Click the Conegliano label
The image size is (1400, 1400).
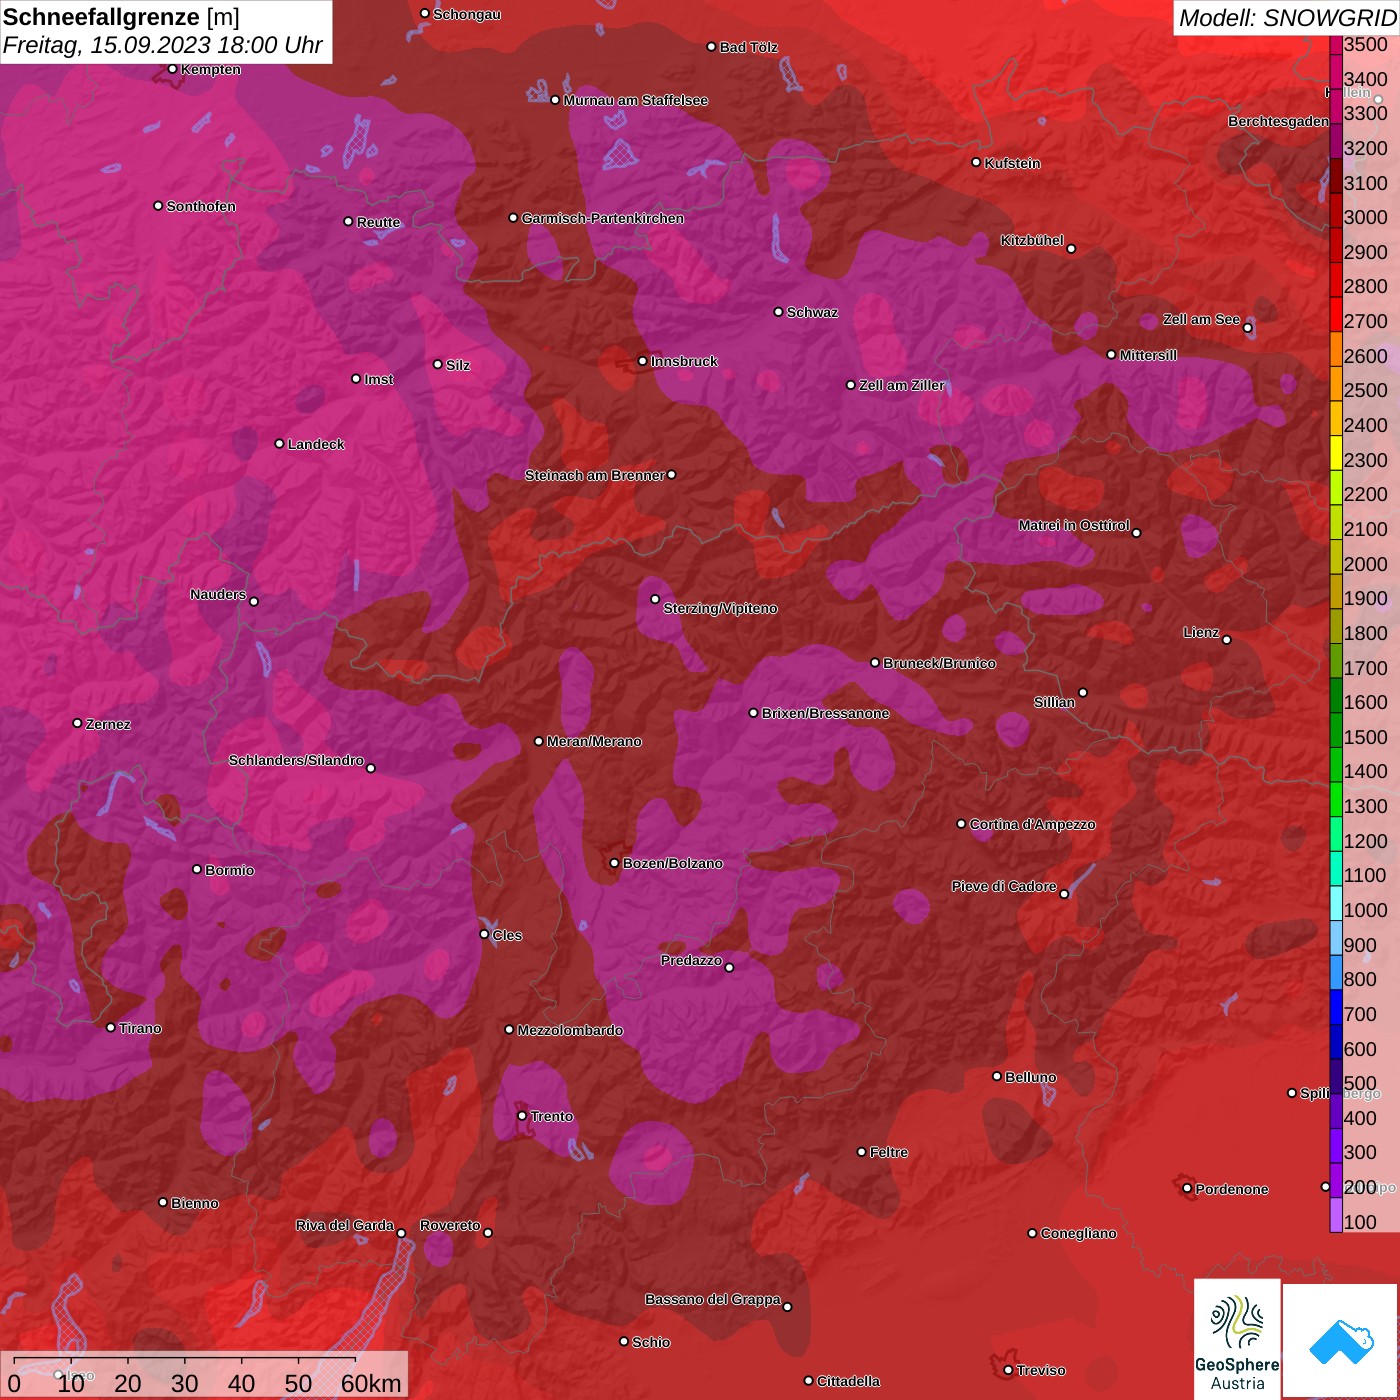coord(1078,1233)
